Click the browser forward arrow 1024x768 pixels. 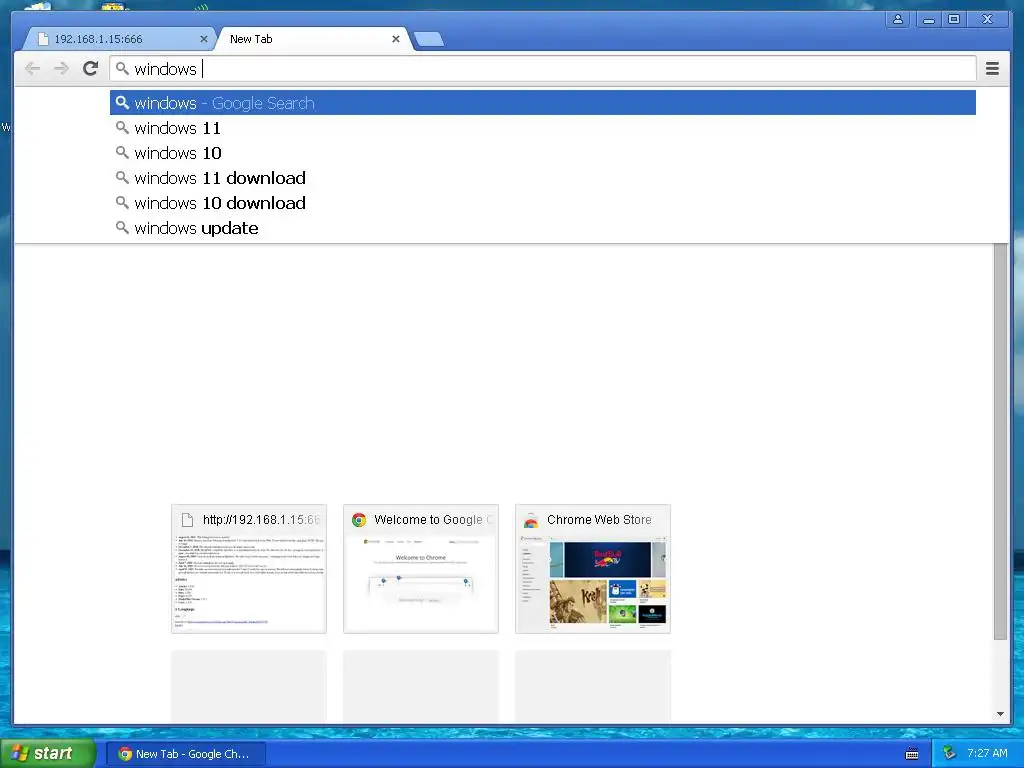(x=61, y=69)
